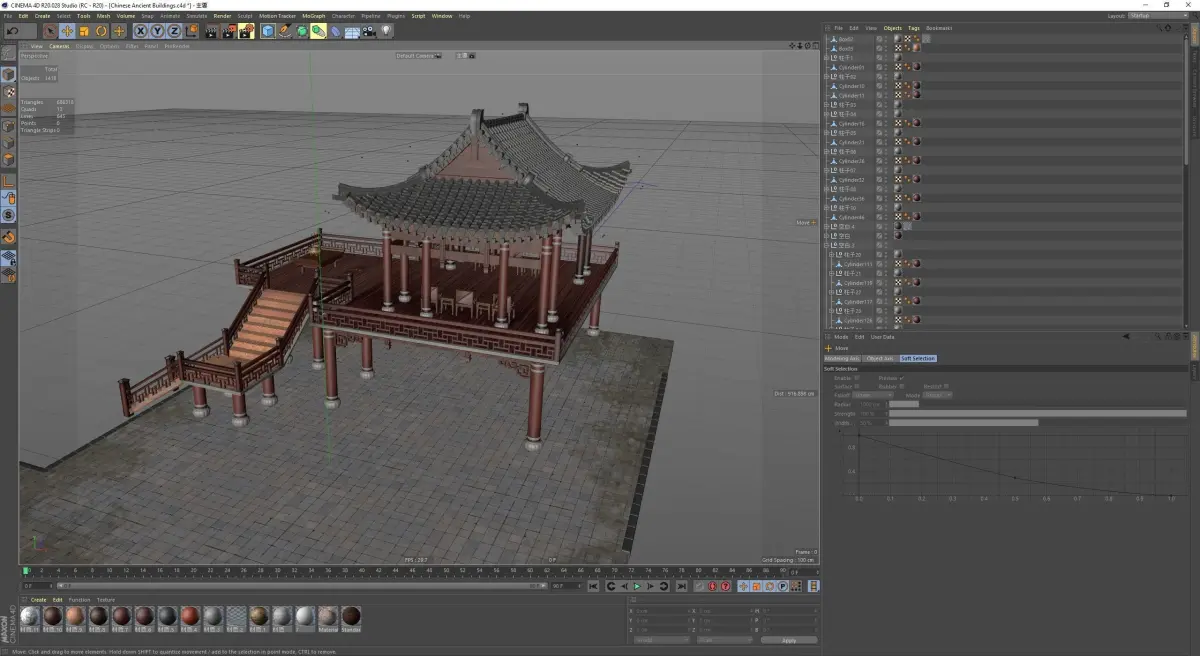Toggle Autokeying button
This screenshot has width=1200, height=656.
click(713, 587)
